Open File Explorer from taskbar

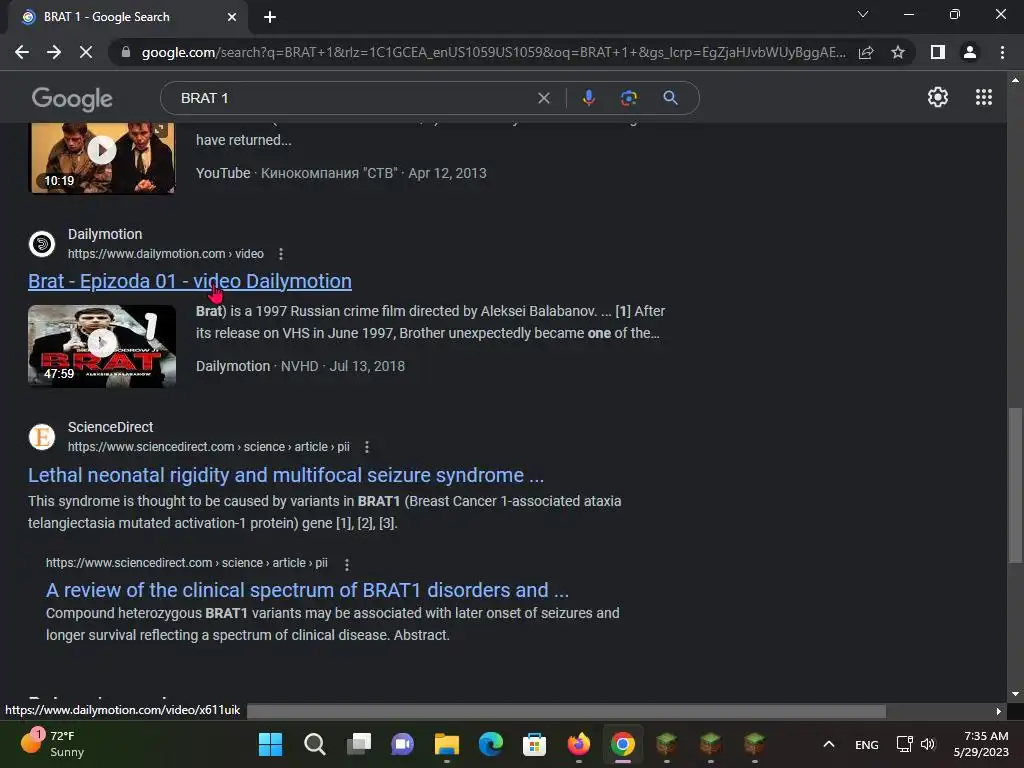[447, 744]
